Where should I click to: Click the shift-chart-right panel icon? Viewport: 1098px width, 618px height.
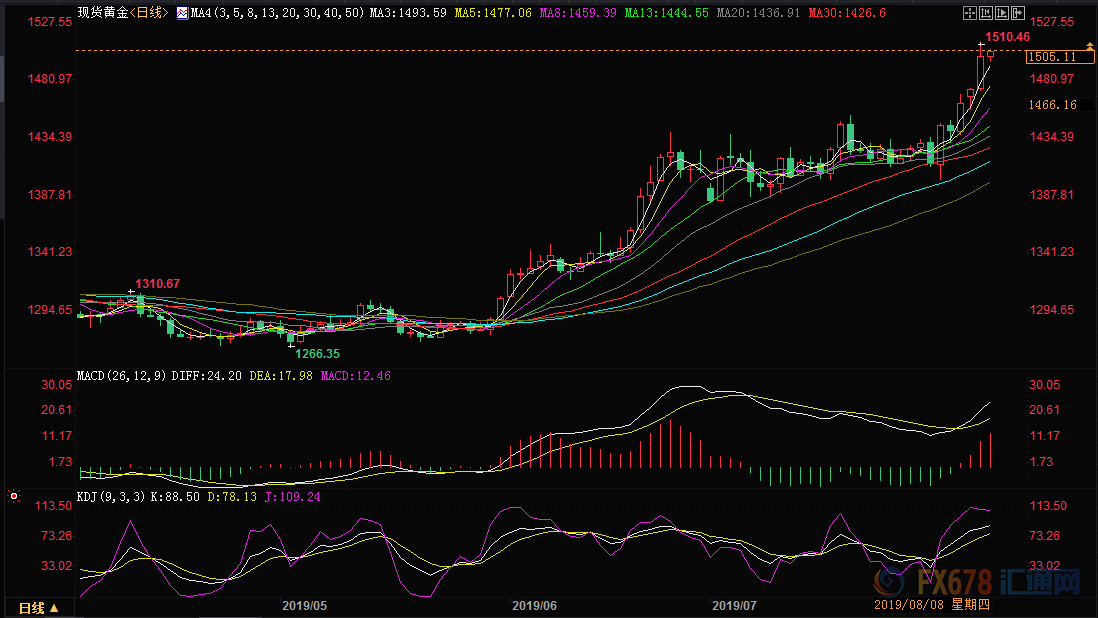[1016, 14]
